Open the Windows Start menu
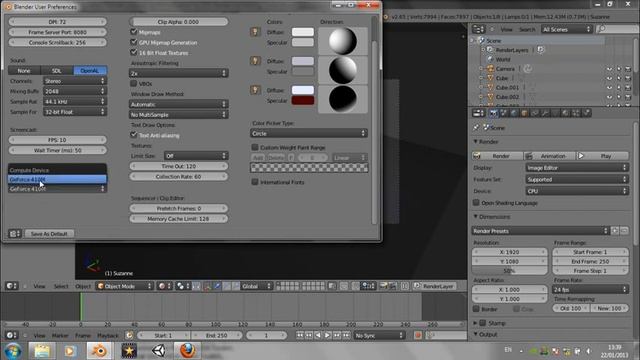Screen dimensions: 640x360 click(13, 351)
